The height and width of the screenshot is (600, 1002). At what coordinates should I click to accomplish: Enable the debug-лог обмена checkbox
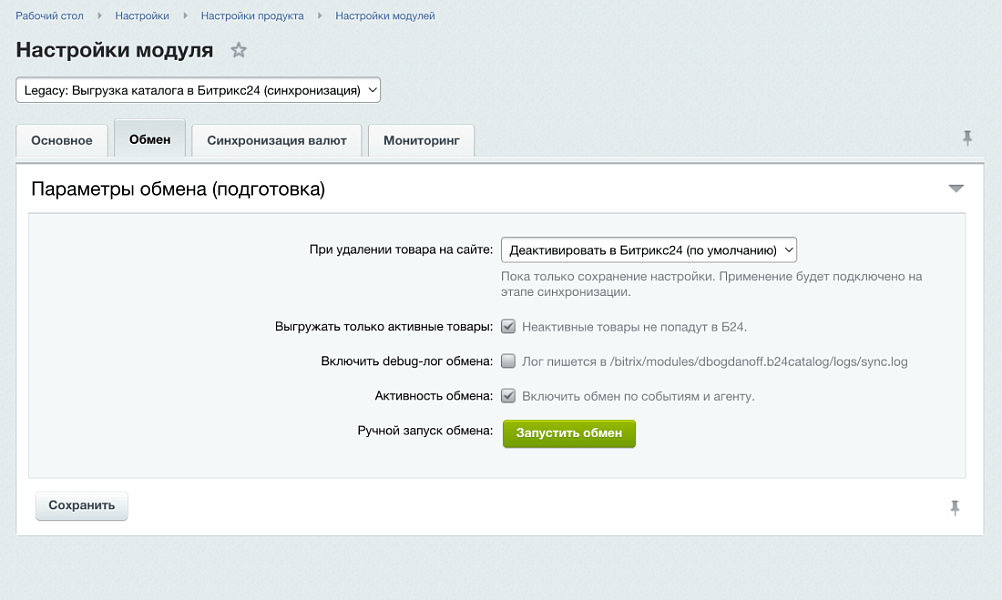click(x=508, y=361)
